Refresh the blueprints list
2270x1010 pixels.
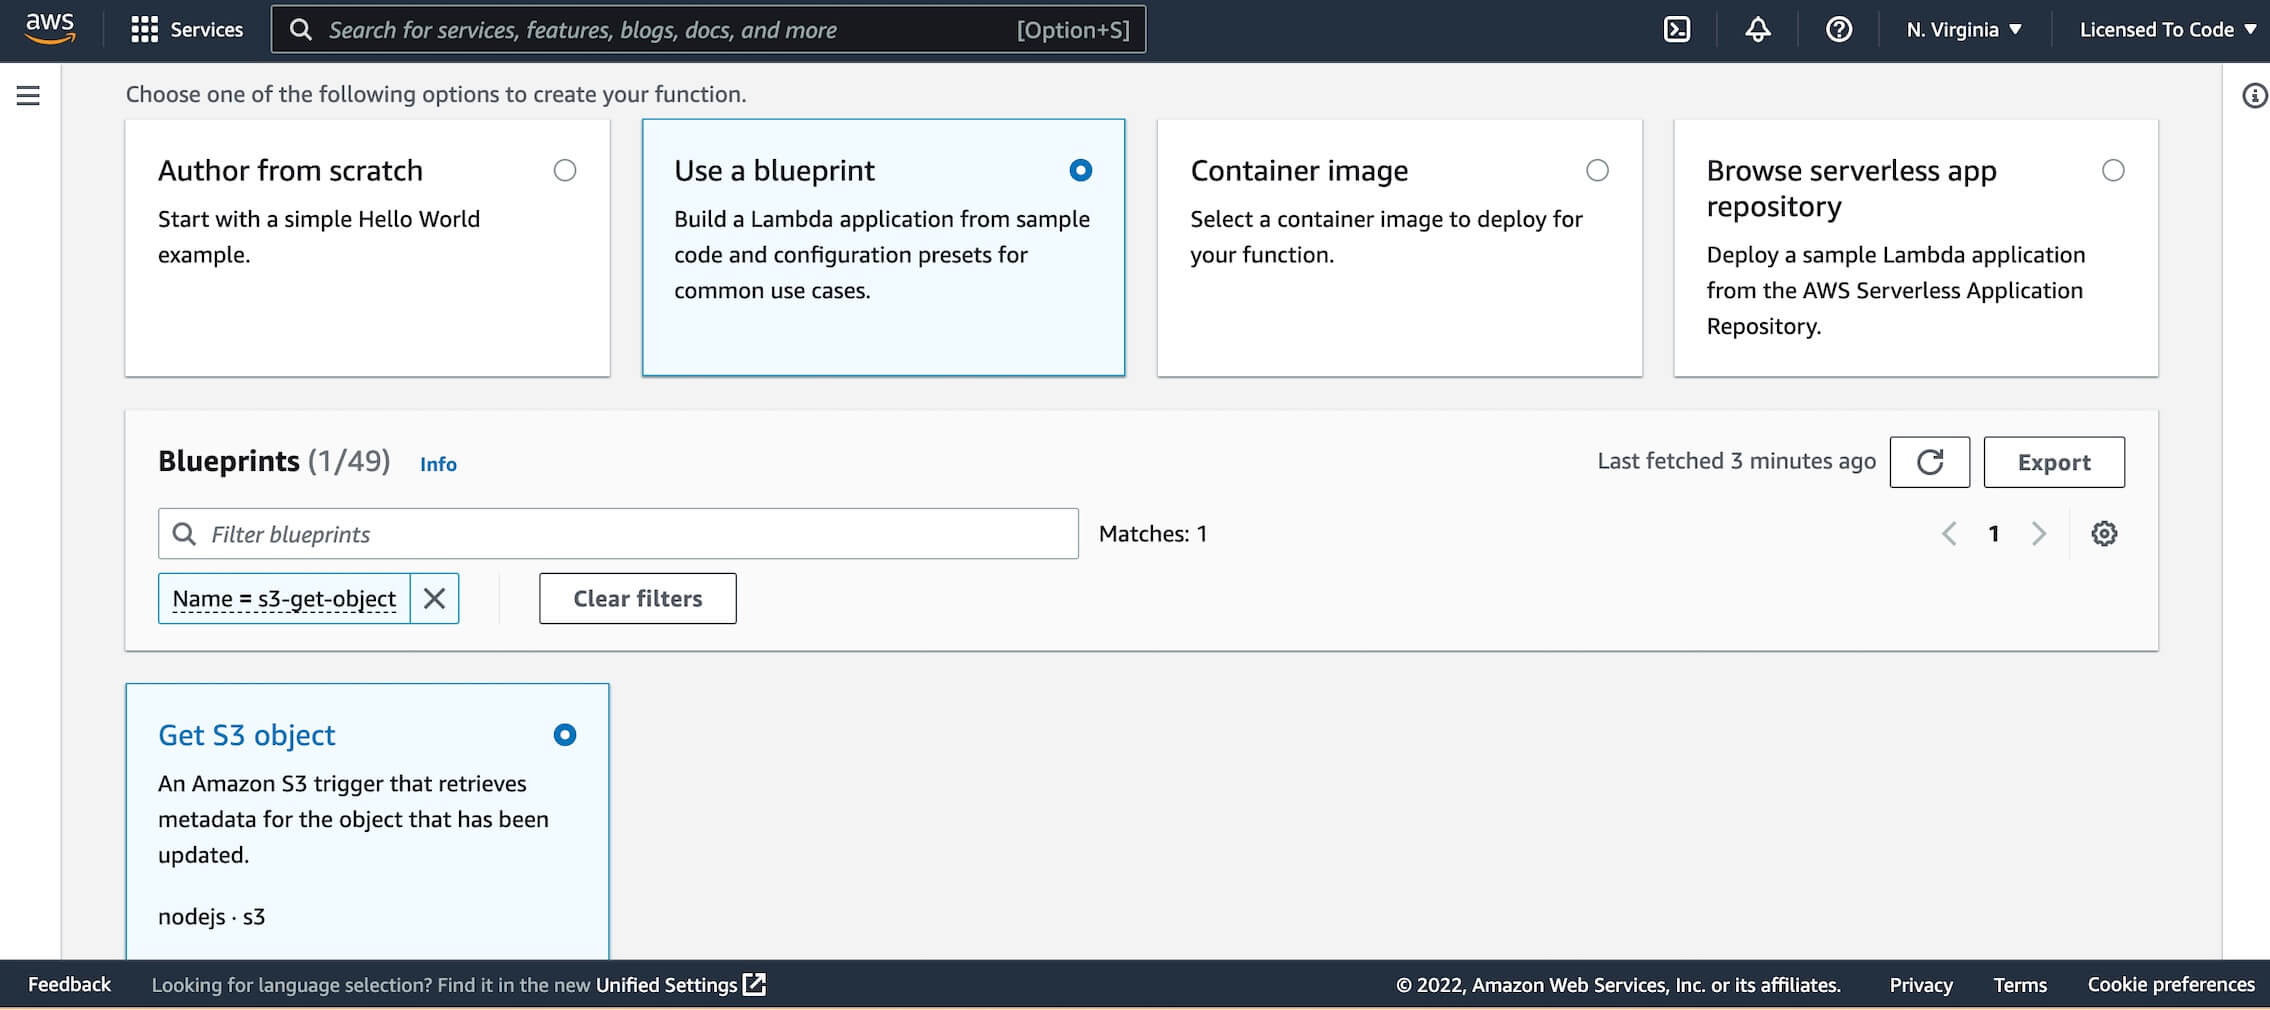pyautogui.click(x=1929, y=462)
